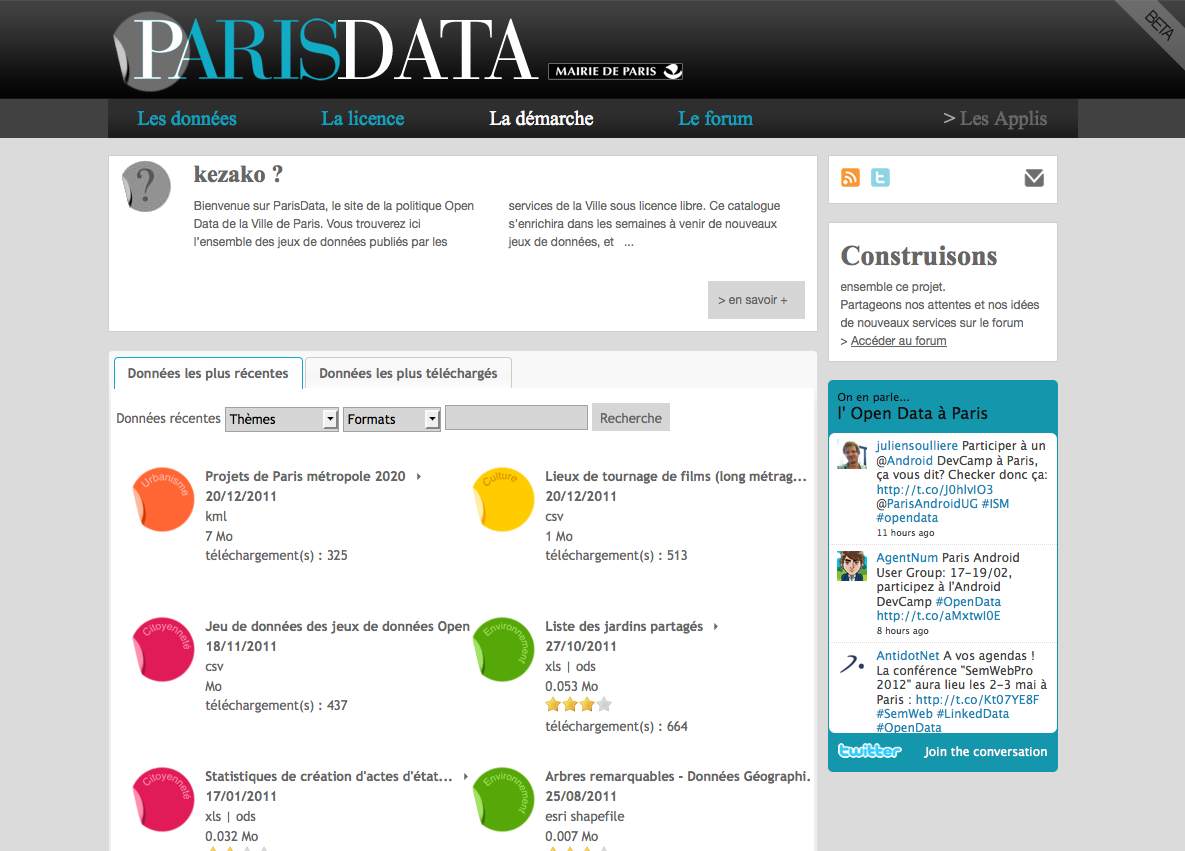Open the Thèmes dropdown
The height and width of the screenshot is (851, 1185).
point(282,419)
